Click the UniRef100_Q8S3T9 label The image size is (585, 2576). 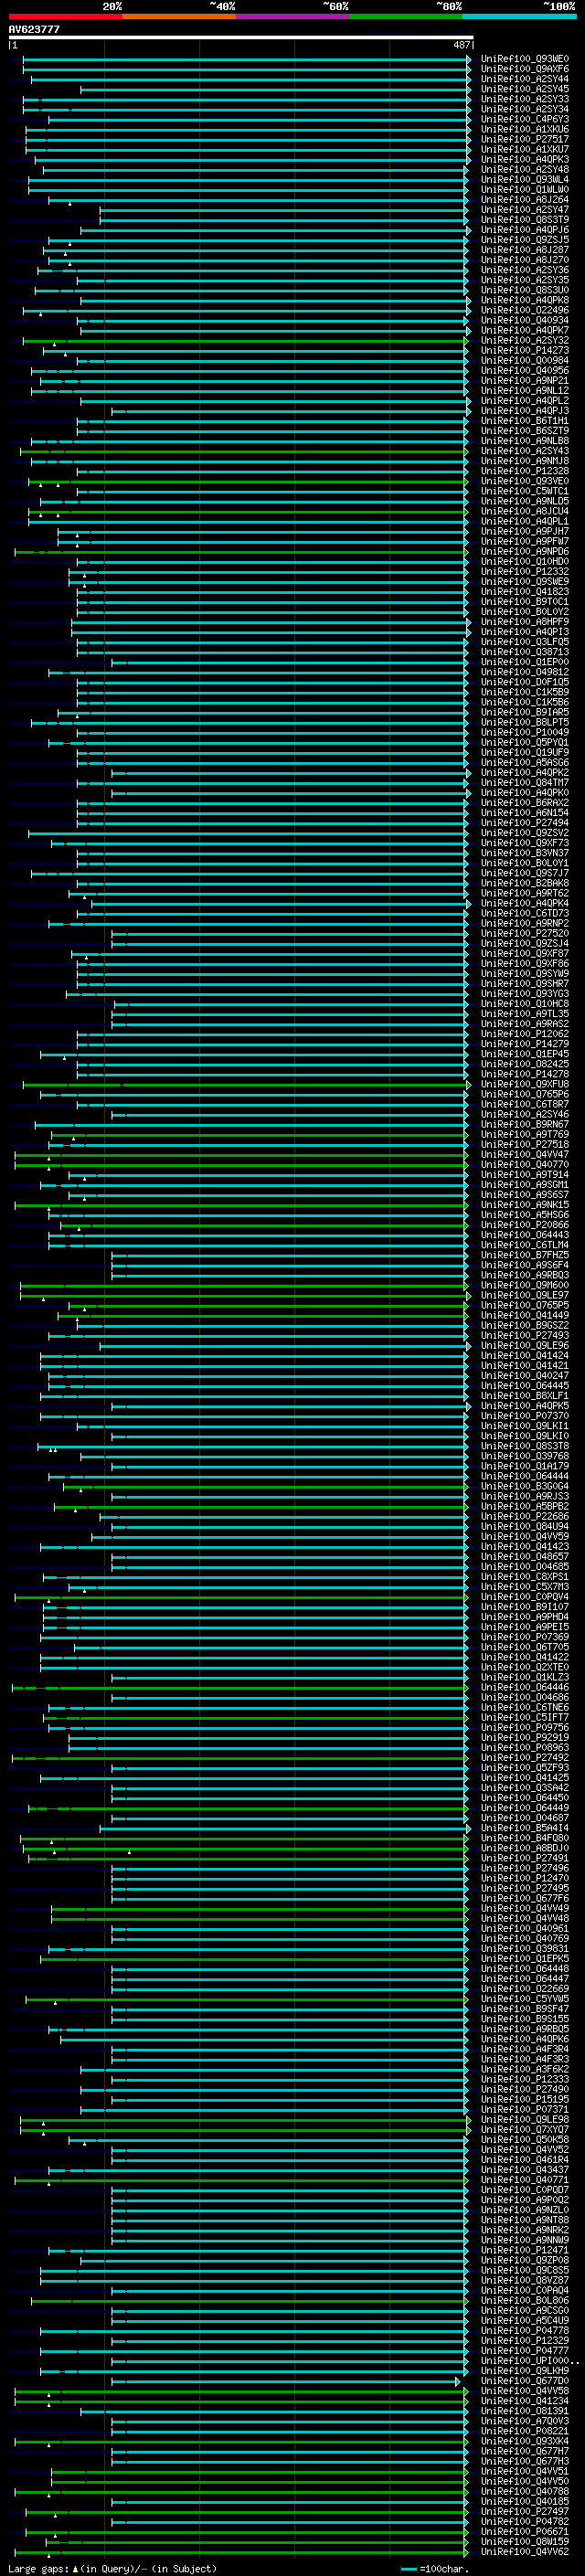525,220
